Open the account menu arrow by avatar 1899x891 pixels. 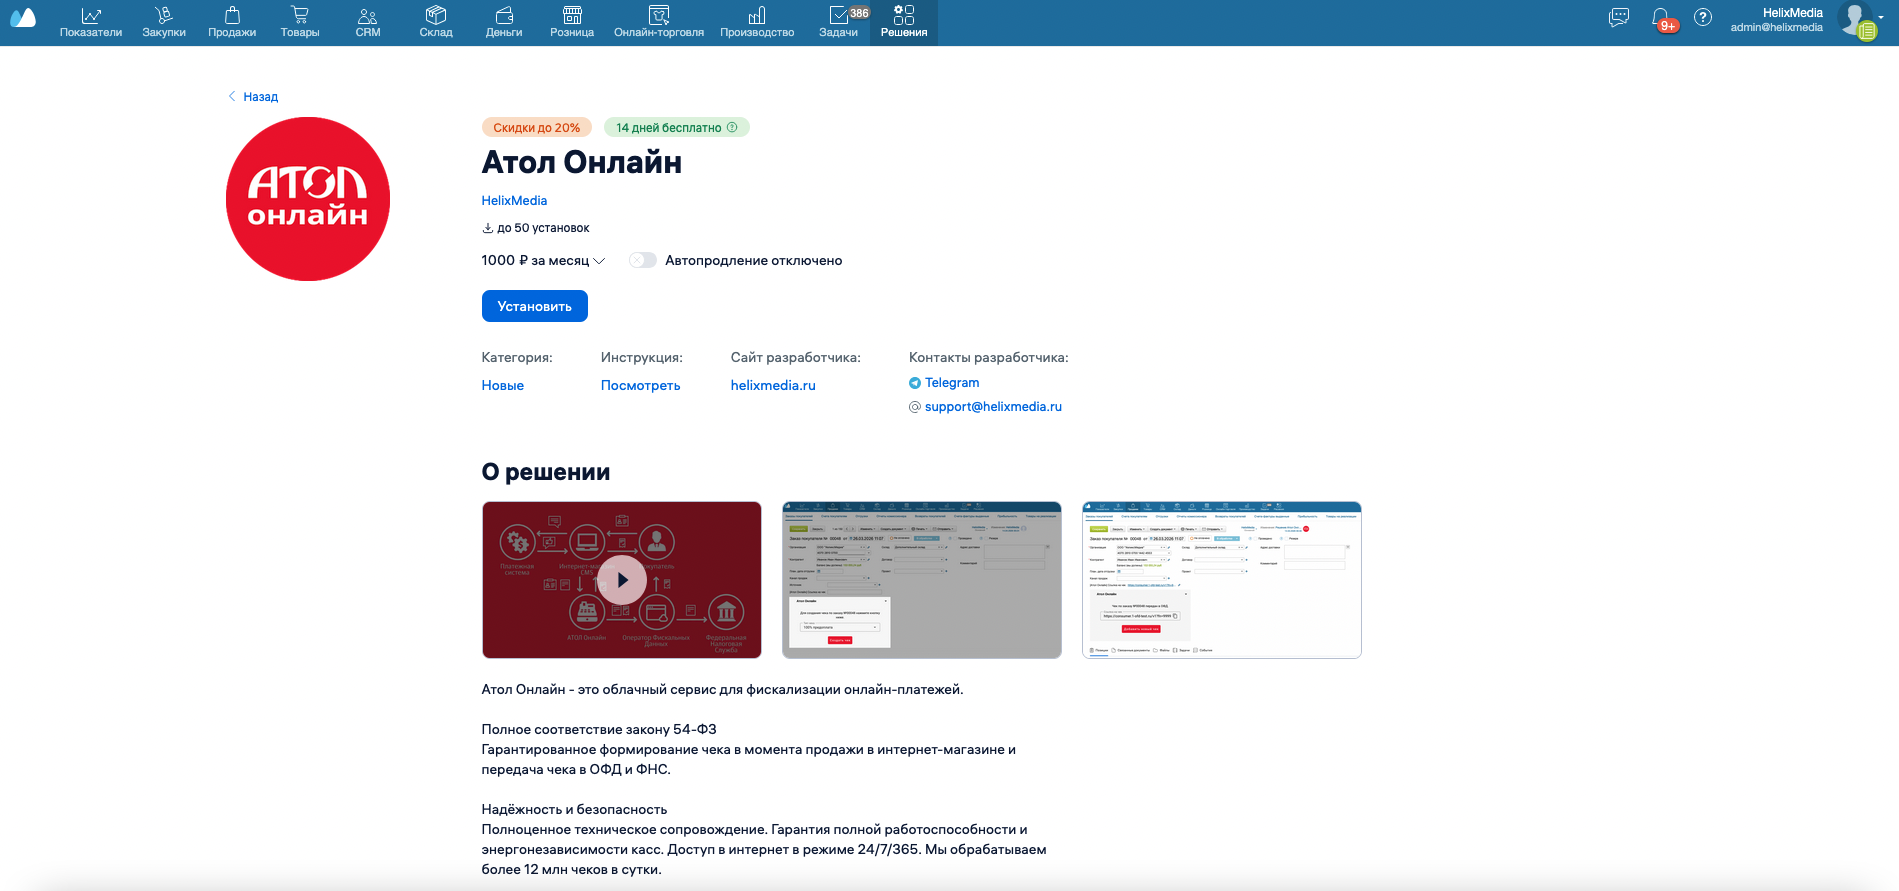pyautogui.click(x=1882, y=17)
